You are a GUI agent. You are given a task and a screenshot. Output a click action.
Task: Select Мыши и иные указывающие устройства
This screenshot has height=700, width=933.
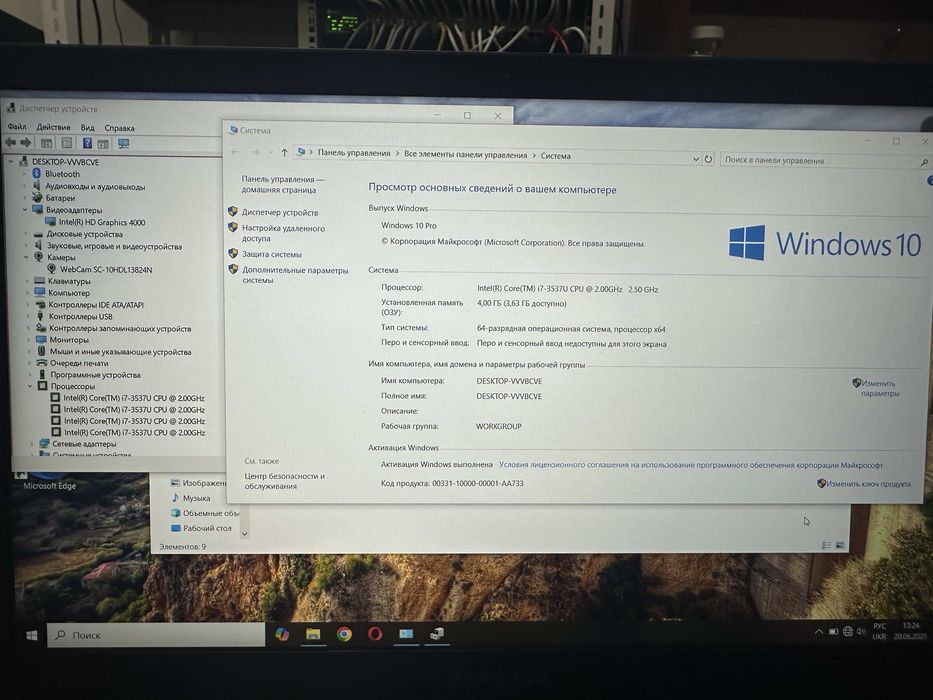[120, 352]
